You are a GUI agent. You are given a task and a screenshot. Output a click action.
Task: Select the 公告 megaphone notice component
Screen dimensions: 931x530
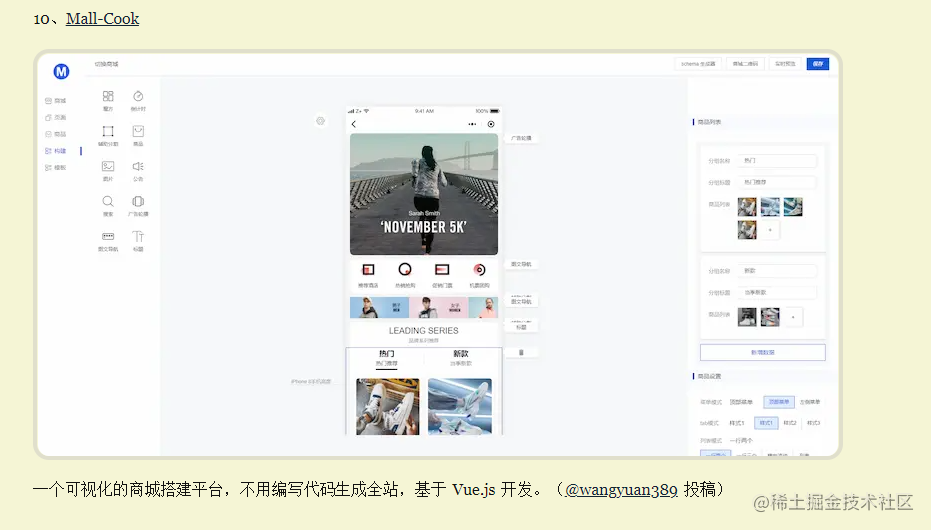[138, 170]
